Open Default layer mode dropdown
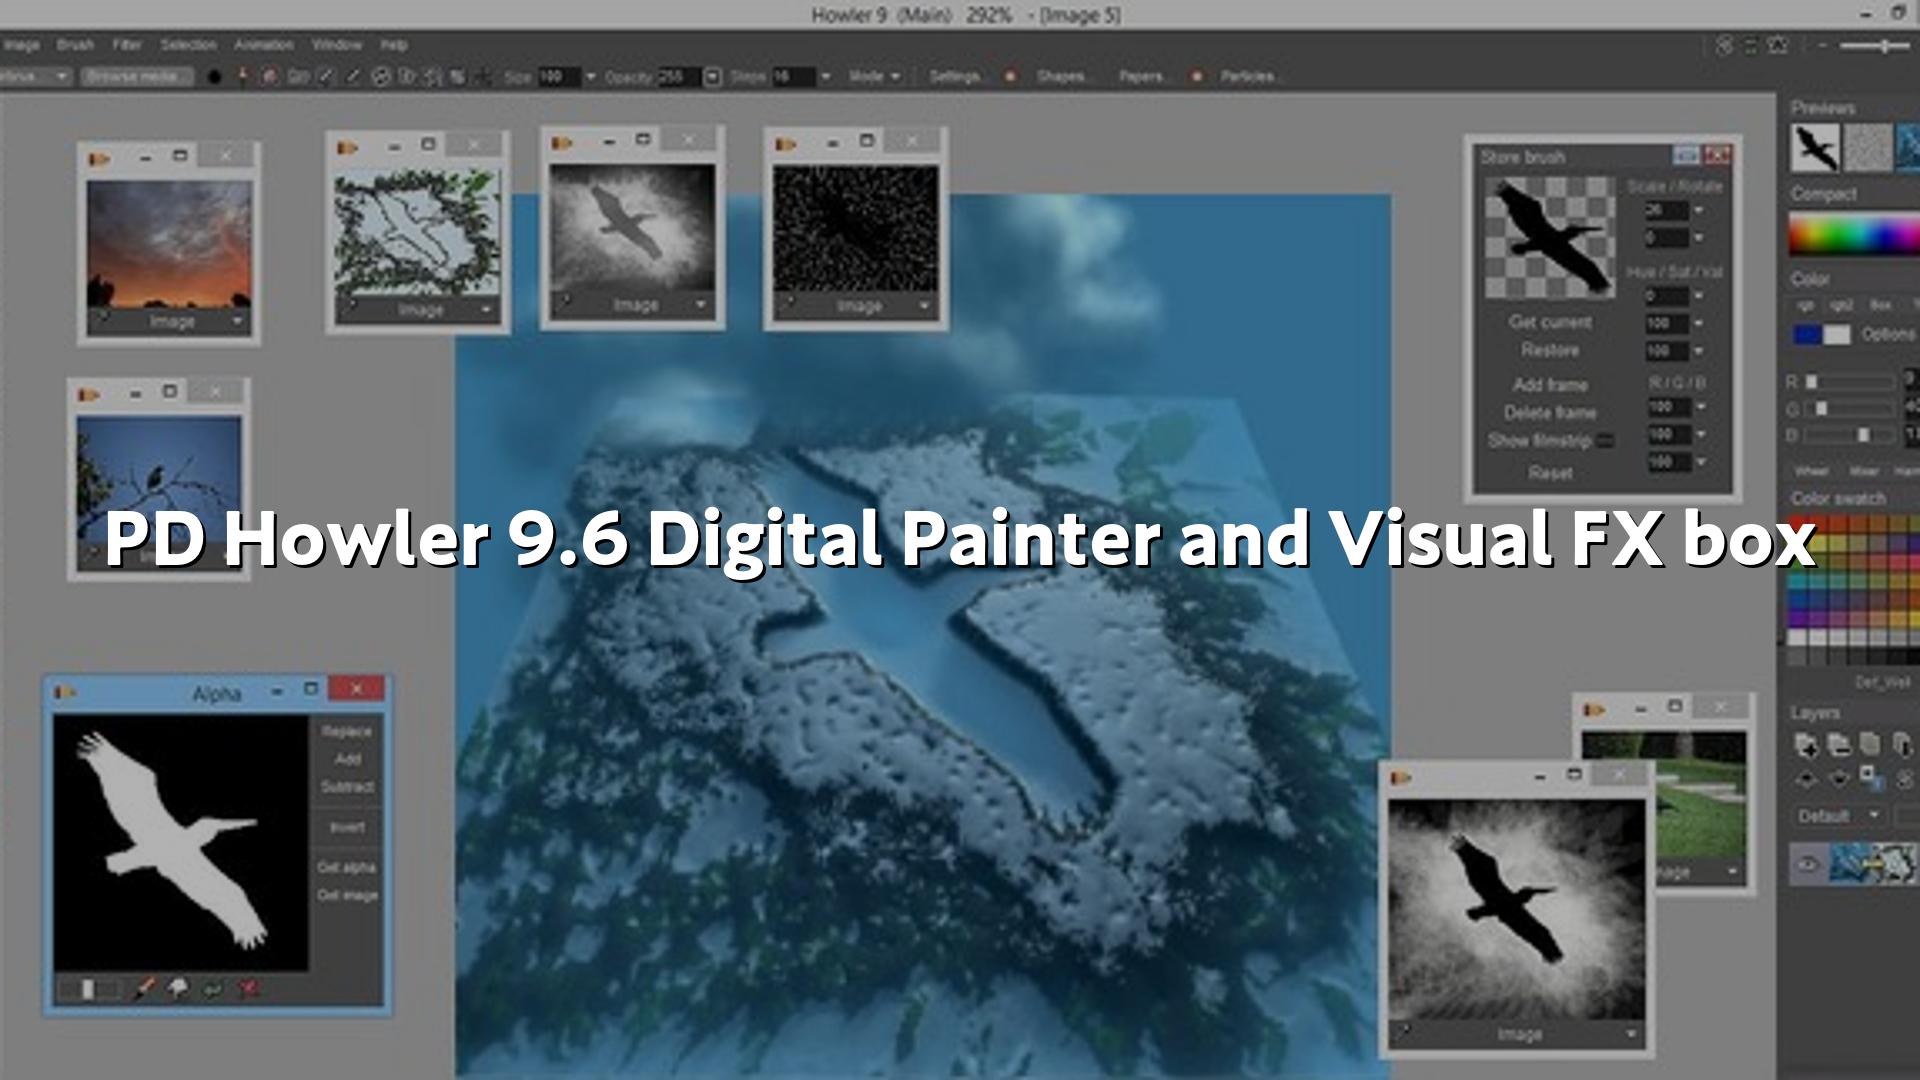The image size is (1920, 1080). (1838, 816)
